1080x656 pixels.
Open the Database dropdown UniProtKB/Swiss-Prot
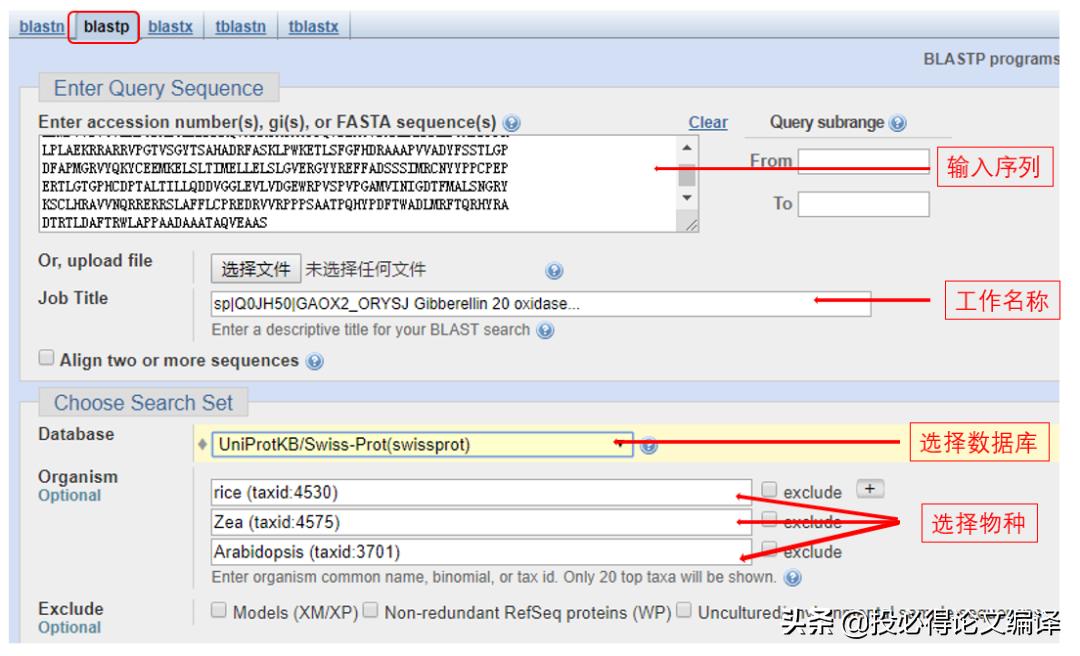pos(422,444)
